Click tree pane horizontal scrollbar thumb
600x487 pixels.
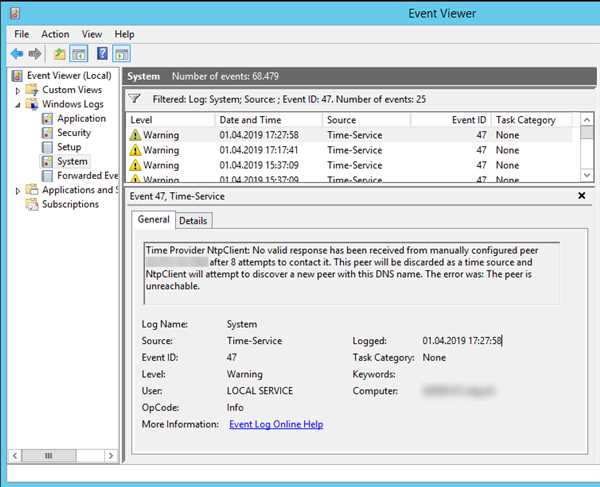(x=49, y=456)
